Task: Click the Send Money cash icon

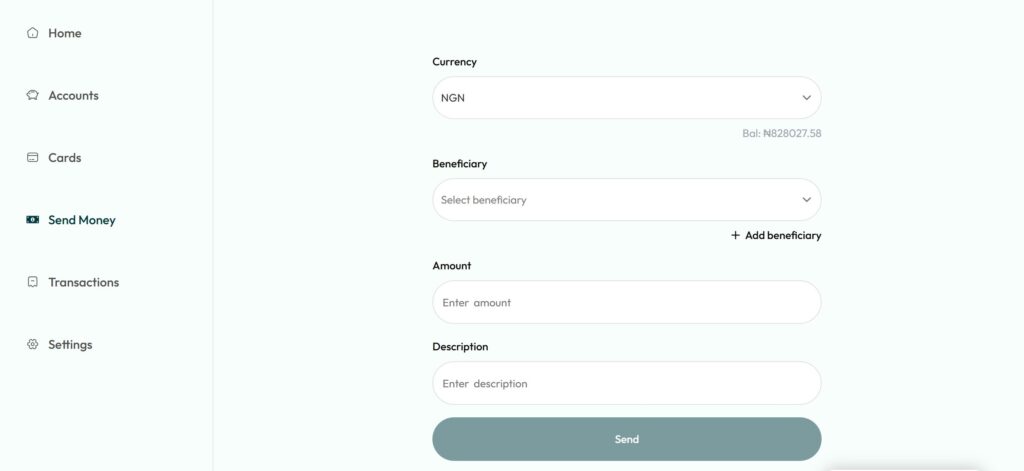Action: click(33, 220)
